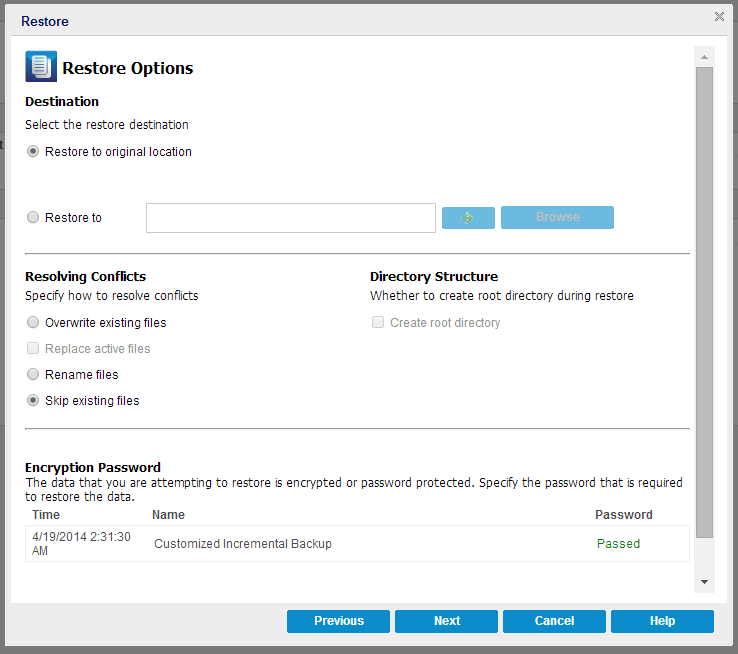738x654 pixels.
Task: Close the Restore dialog with X
Action: [x=719, y=17]
